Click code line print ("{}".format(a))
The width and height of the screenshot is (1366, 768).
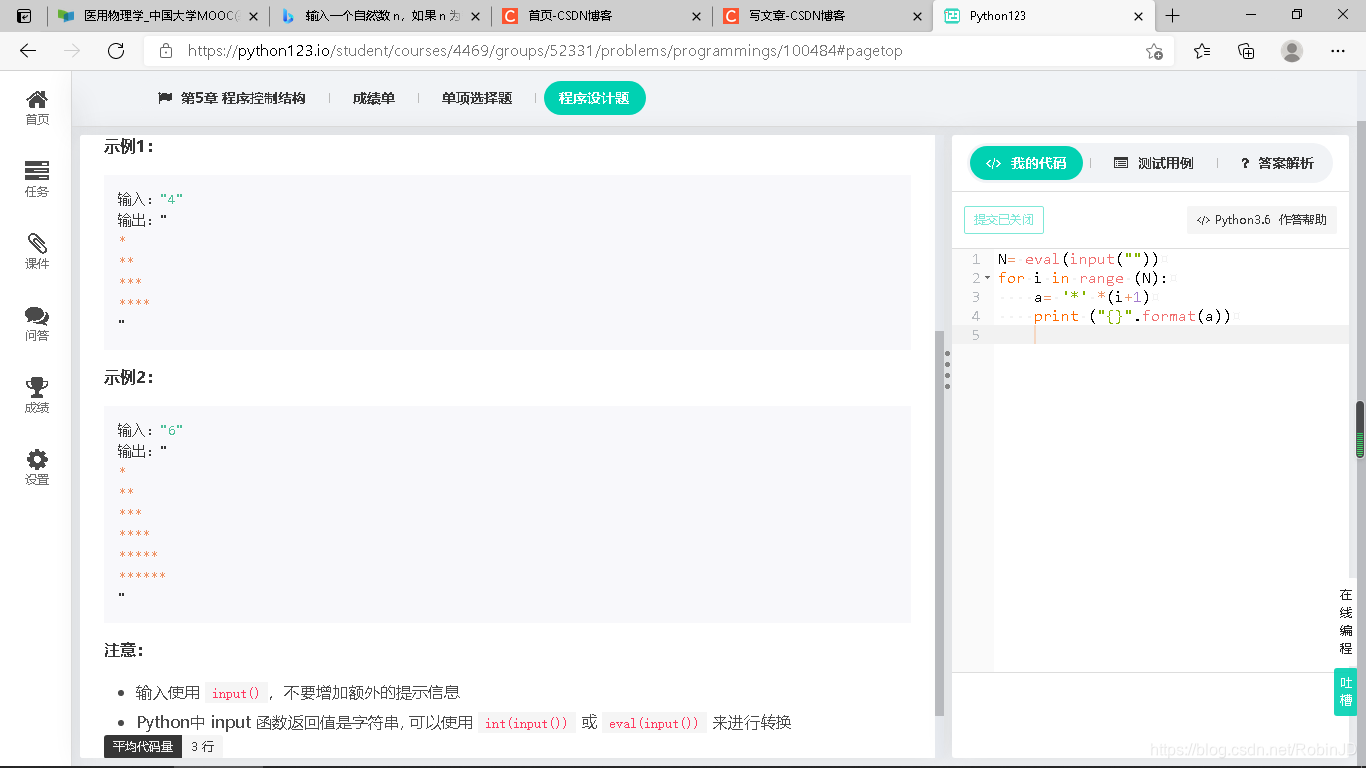(1132, 316)
